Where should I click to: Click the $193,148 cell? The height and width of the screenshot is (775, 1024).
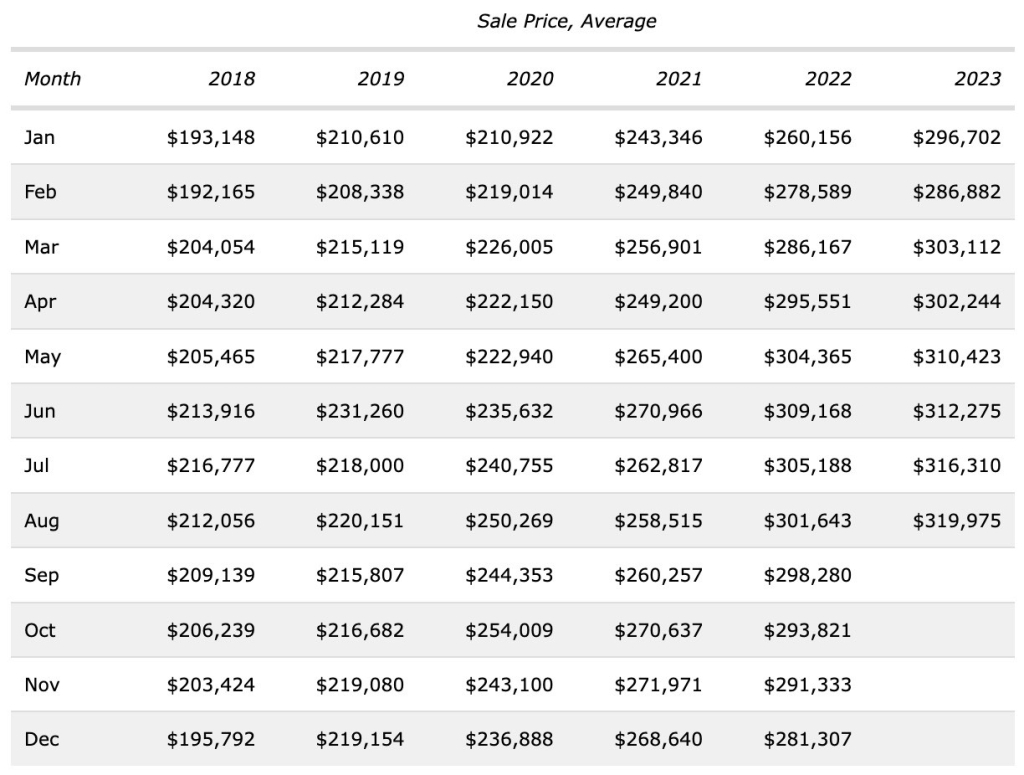(211, 137)
